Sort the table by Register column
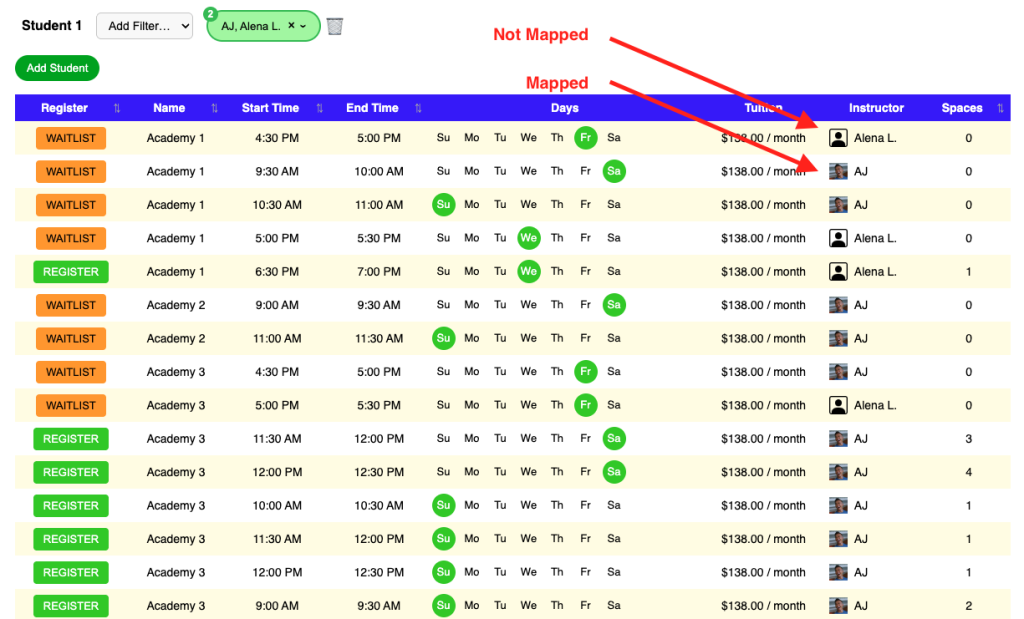Viewport: 1024px width, 619px height. click(117, 108)
